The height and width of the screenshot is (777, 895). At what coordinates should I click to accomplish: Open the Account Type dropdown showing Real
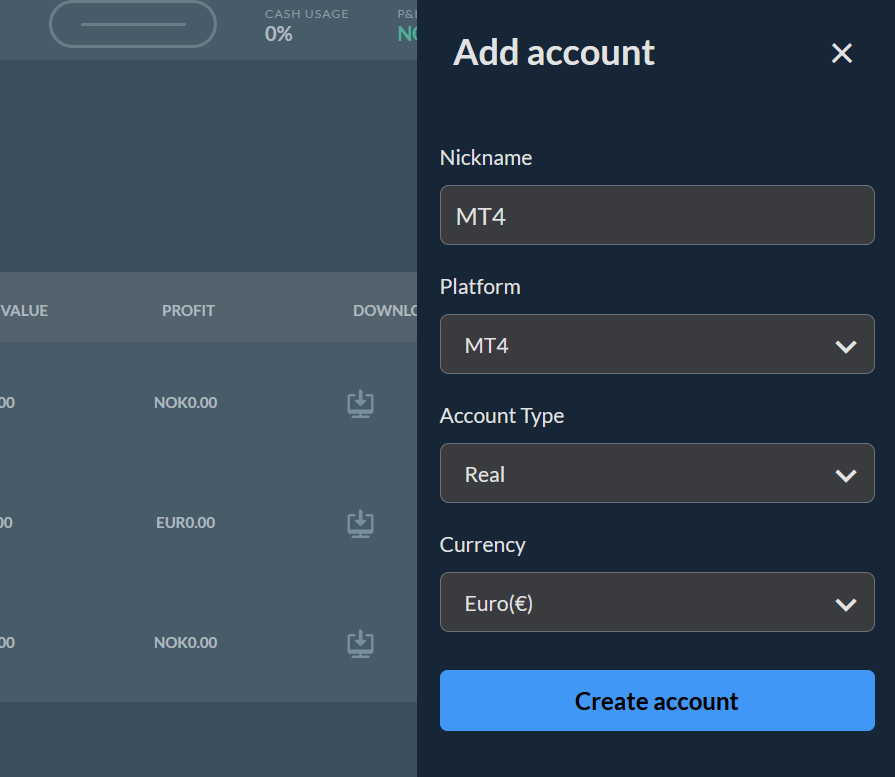pos(657,473)
